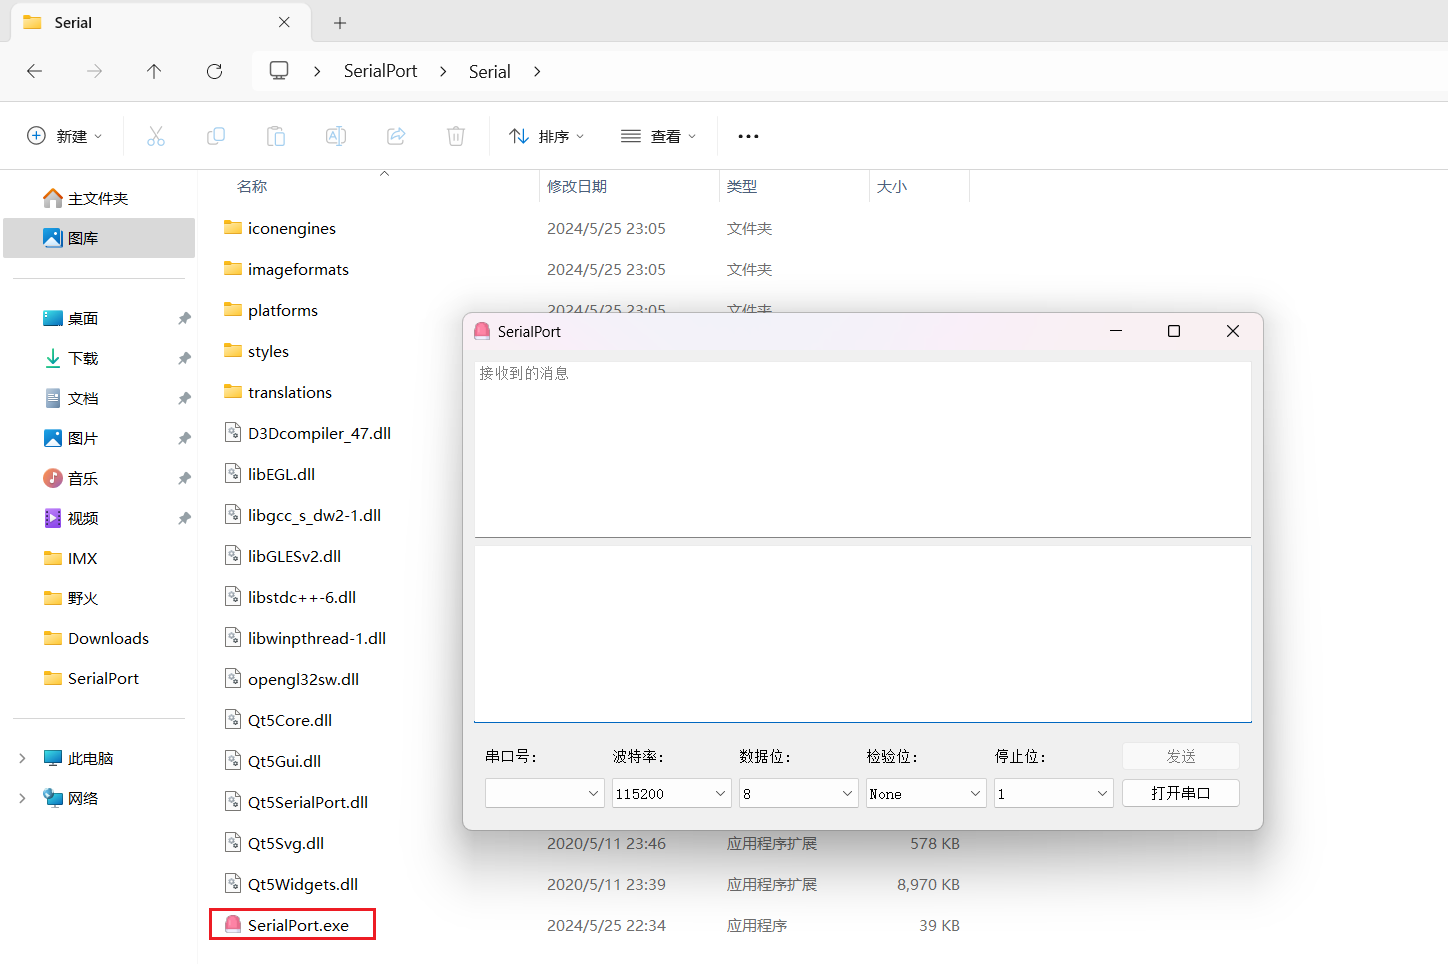Click the 发送 send button

coord(1181,756)
